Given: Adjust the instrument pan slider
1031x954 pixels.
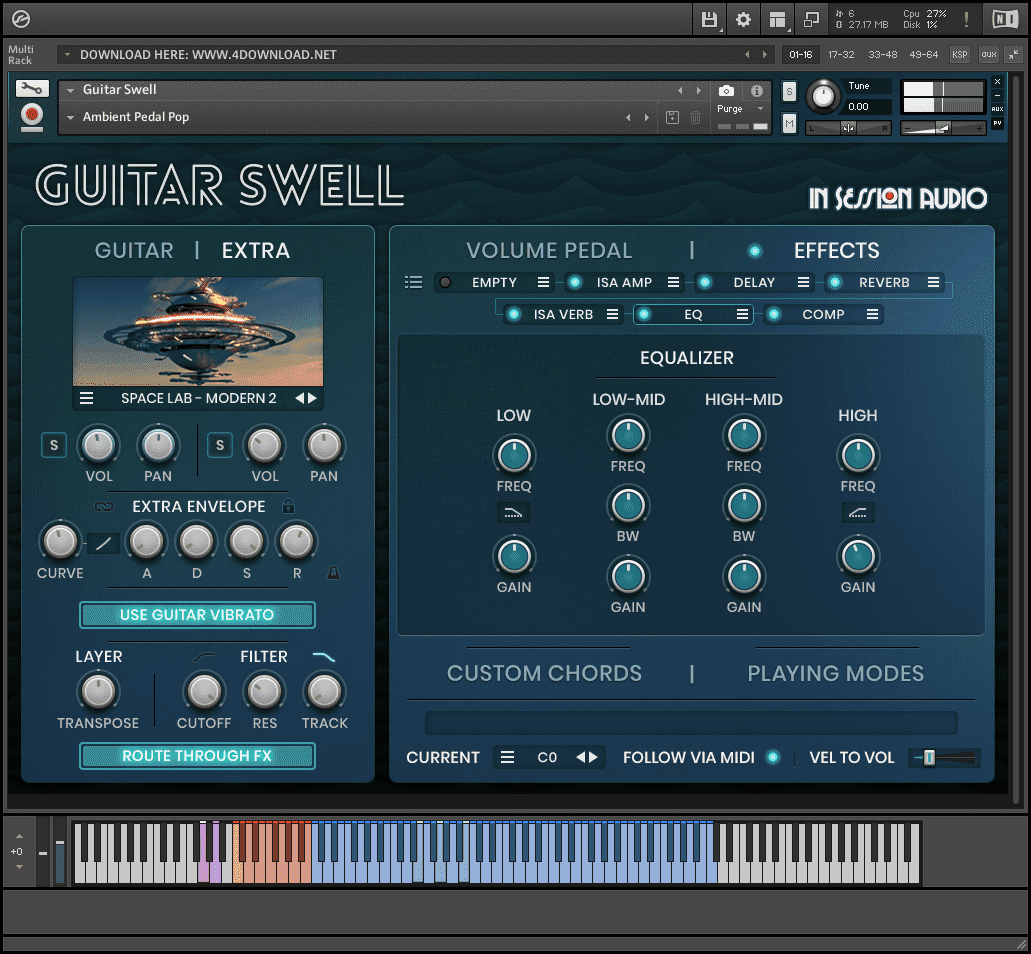Looking at the screenshot, I should [848, 128].
